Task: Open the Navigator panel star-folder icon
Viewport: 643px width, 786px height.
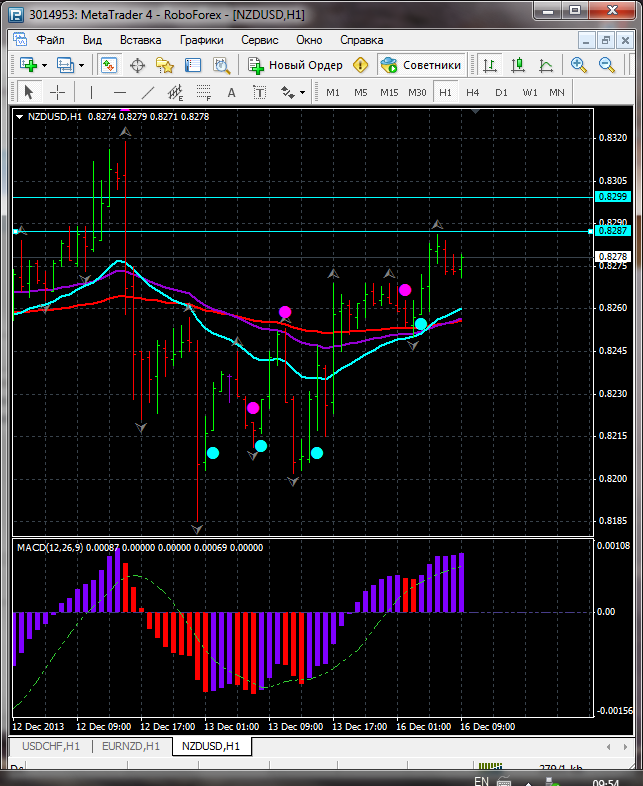Action: [x=165, y=65]
